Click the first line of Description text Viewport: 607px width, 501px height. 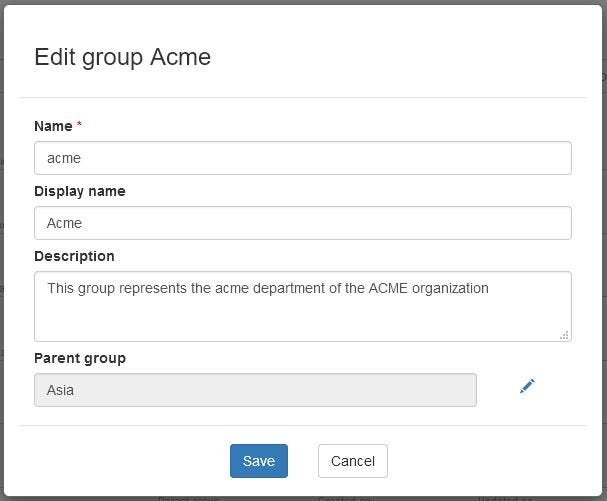pos(268,288)
